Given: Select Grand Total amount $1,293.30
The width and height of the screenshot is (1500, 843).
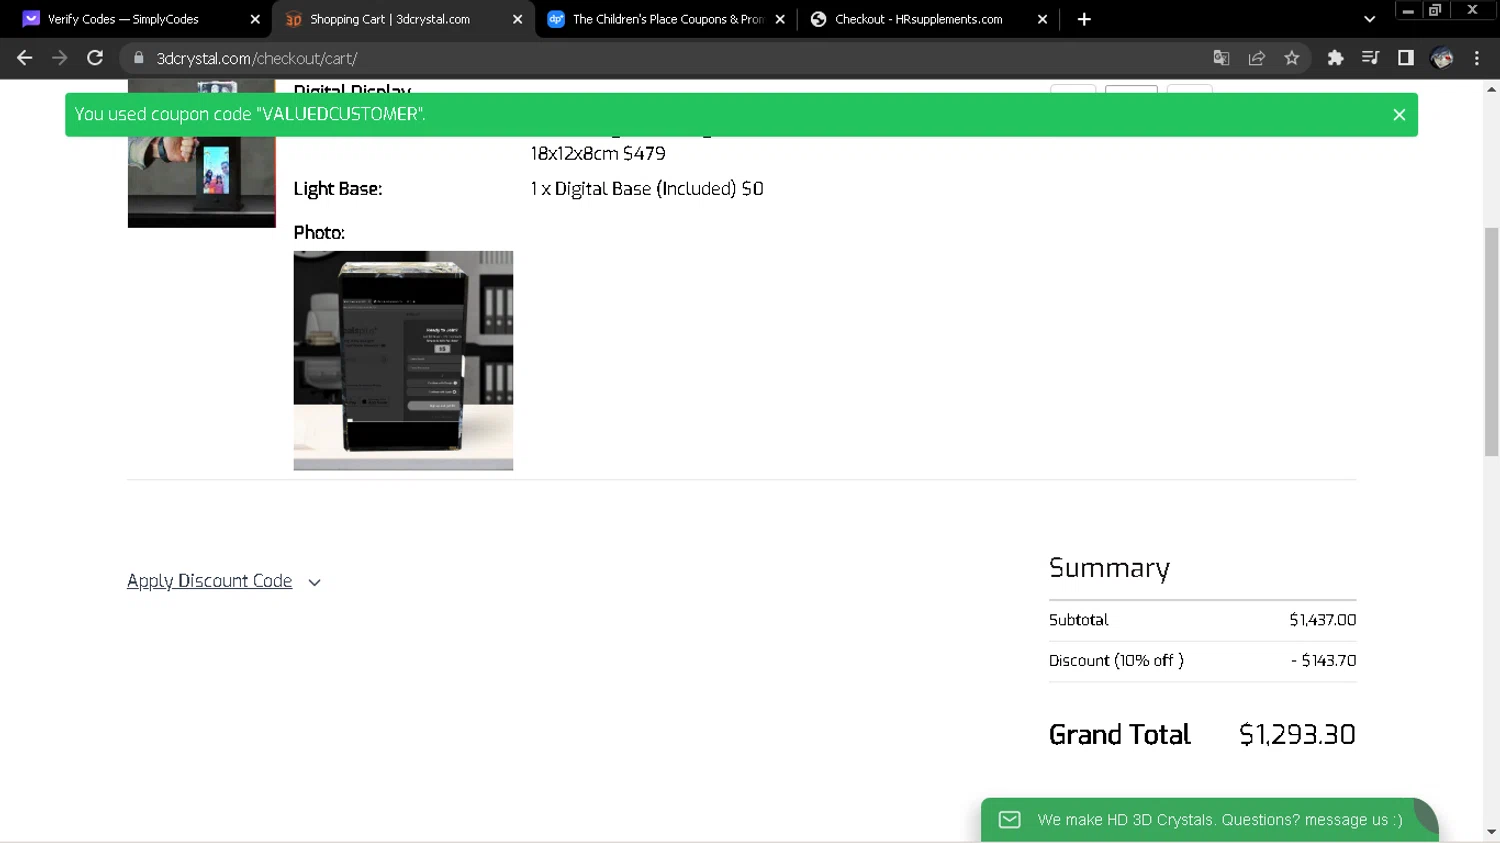Looking at the screenshot, I should point(1297,735).
